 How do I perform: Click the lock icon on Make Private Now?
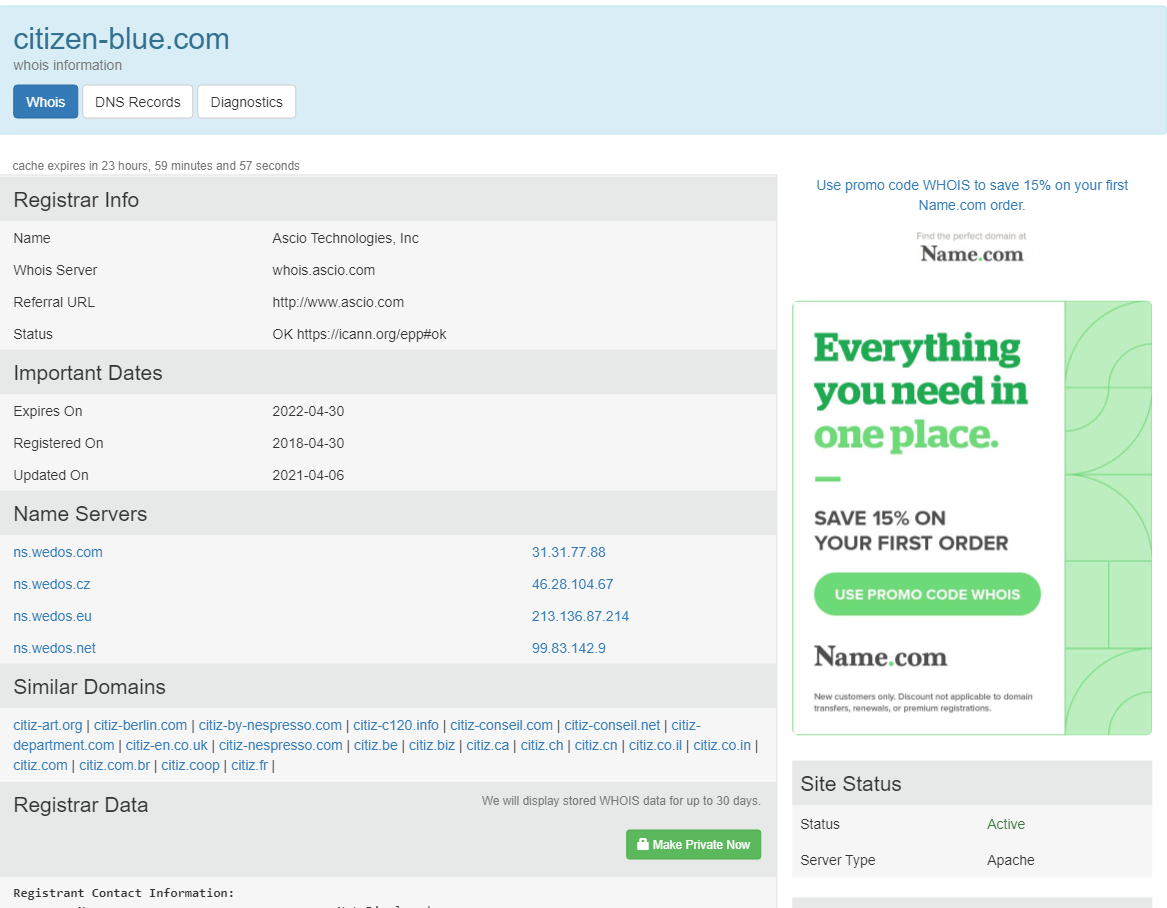click(x=643, y=844)
